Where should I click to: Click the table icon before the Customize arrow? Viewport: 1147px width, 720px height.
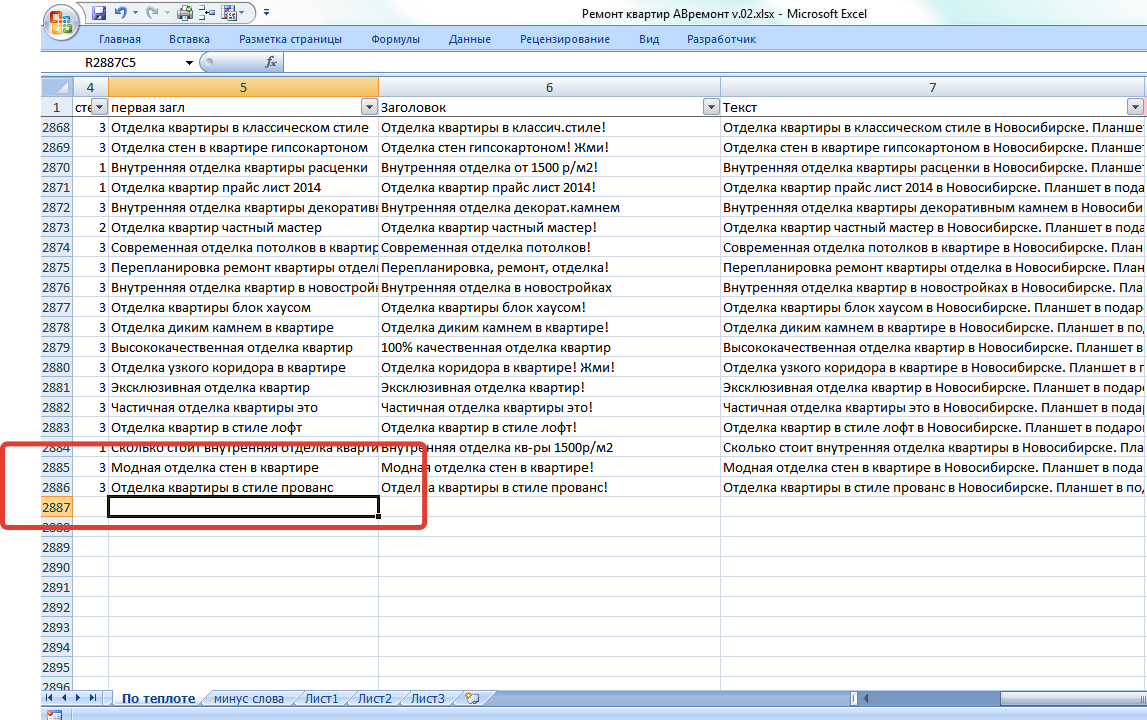[229, 12]
